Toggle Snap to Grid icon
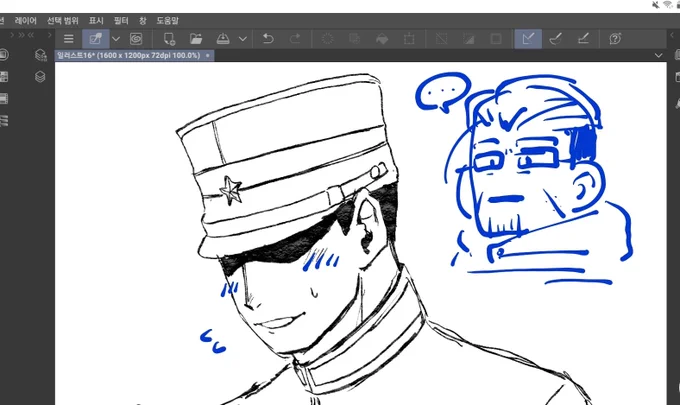680x405 pixels. [583, 39]
